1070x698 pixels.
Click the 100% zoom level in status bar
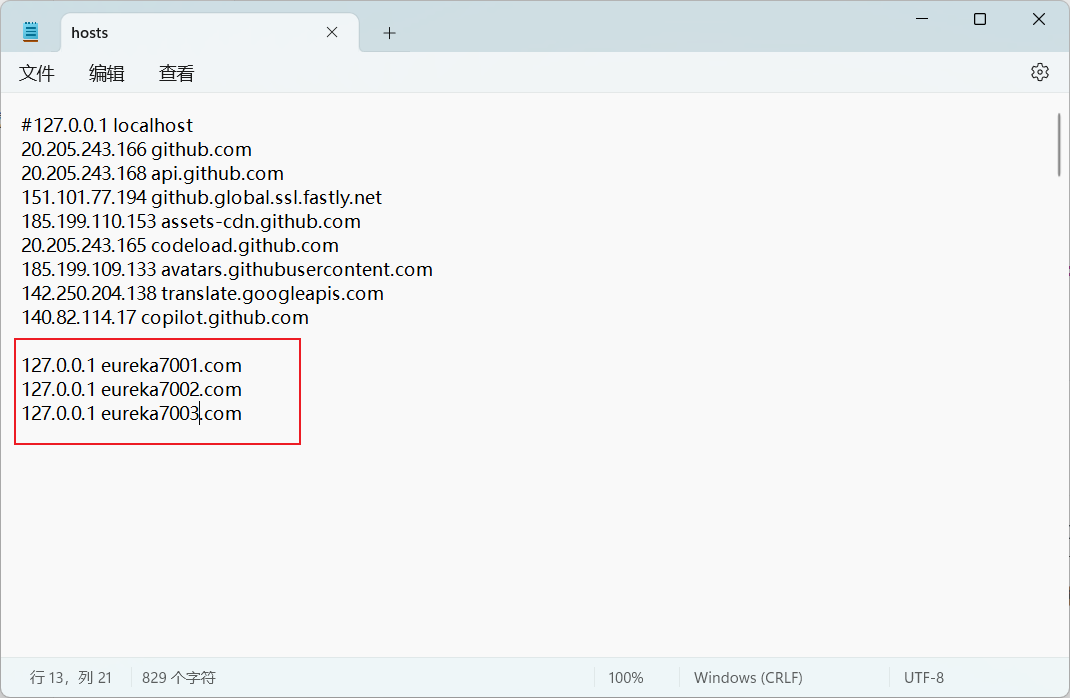[626, 678]
